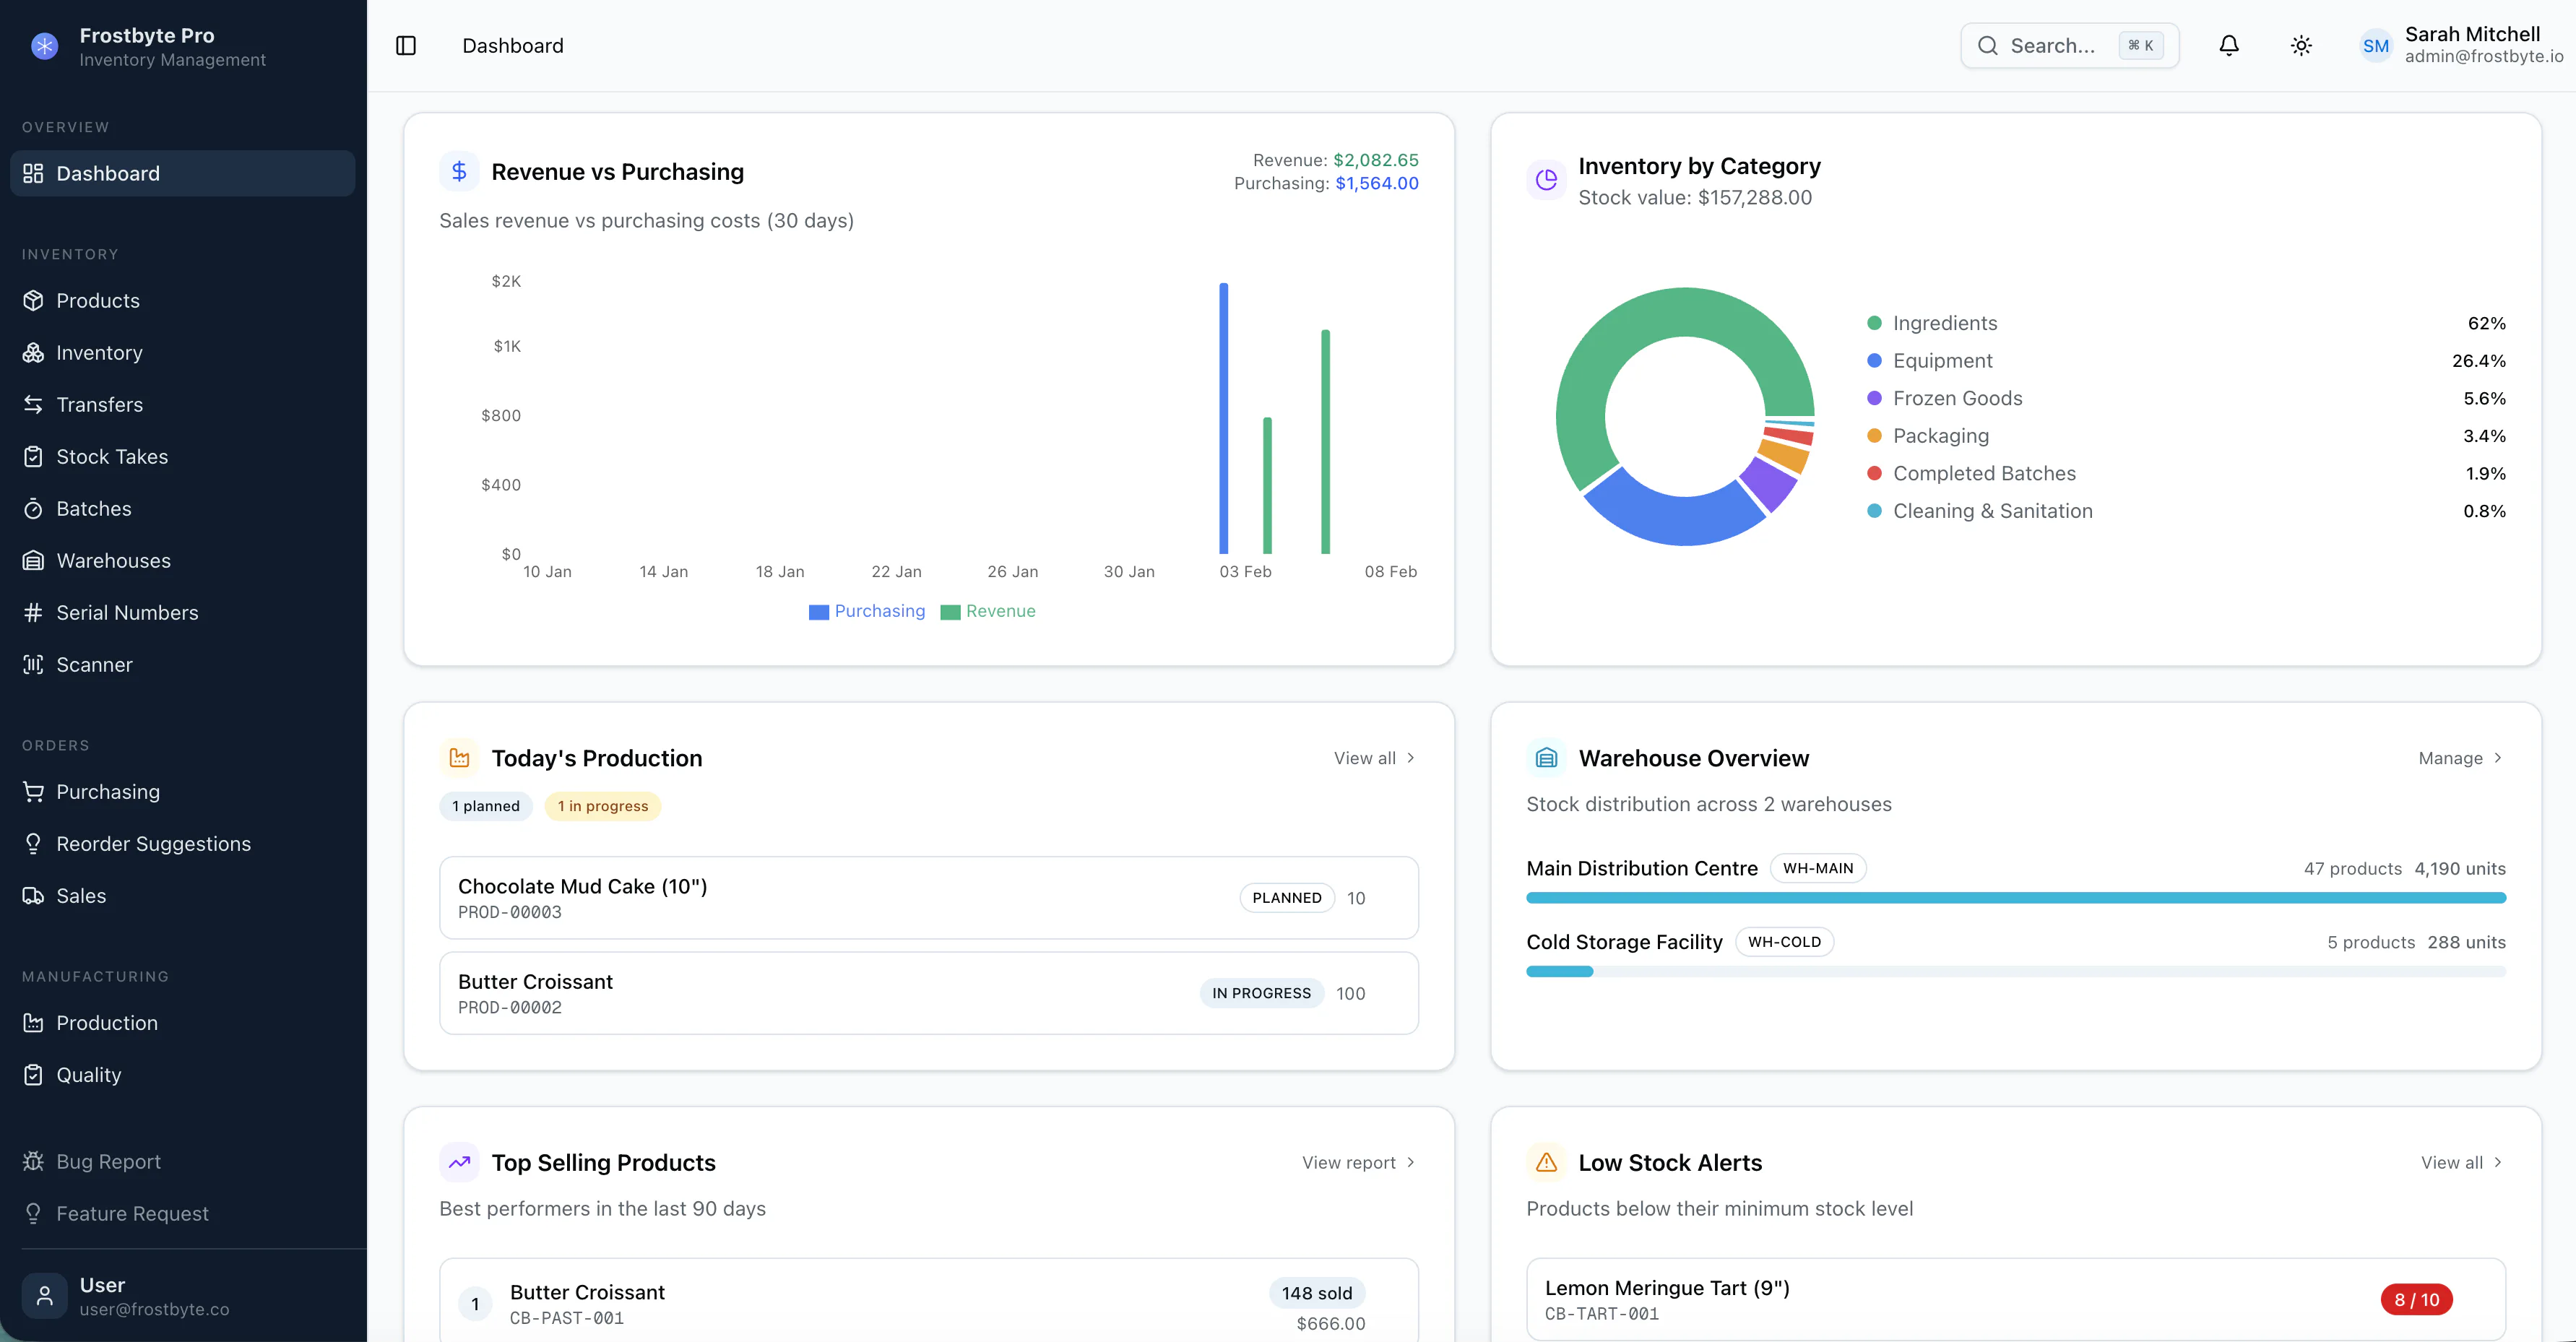Image resolution: width=2576 pixels, height=1342 pixels.
Task: Open the Chocolate Mud Cake production row
Action: 929,898
